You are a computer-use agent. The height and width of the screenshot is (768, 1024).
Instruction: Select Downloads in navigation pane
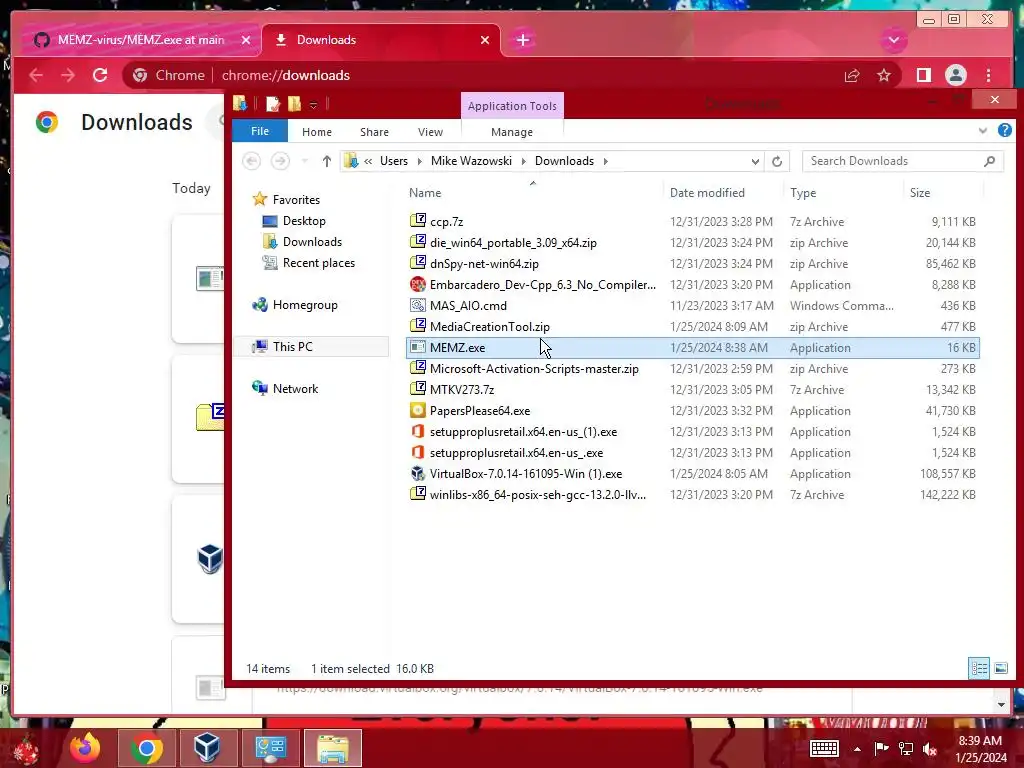click(312, 242)
